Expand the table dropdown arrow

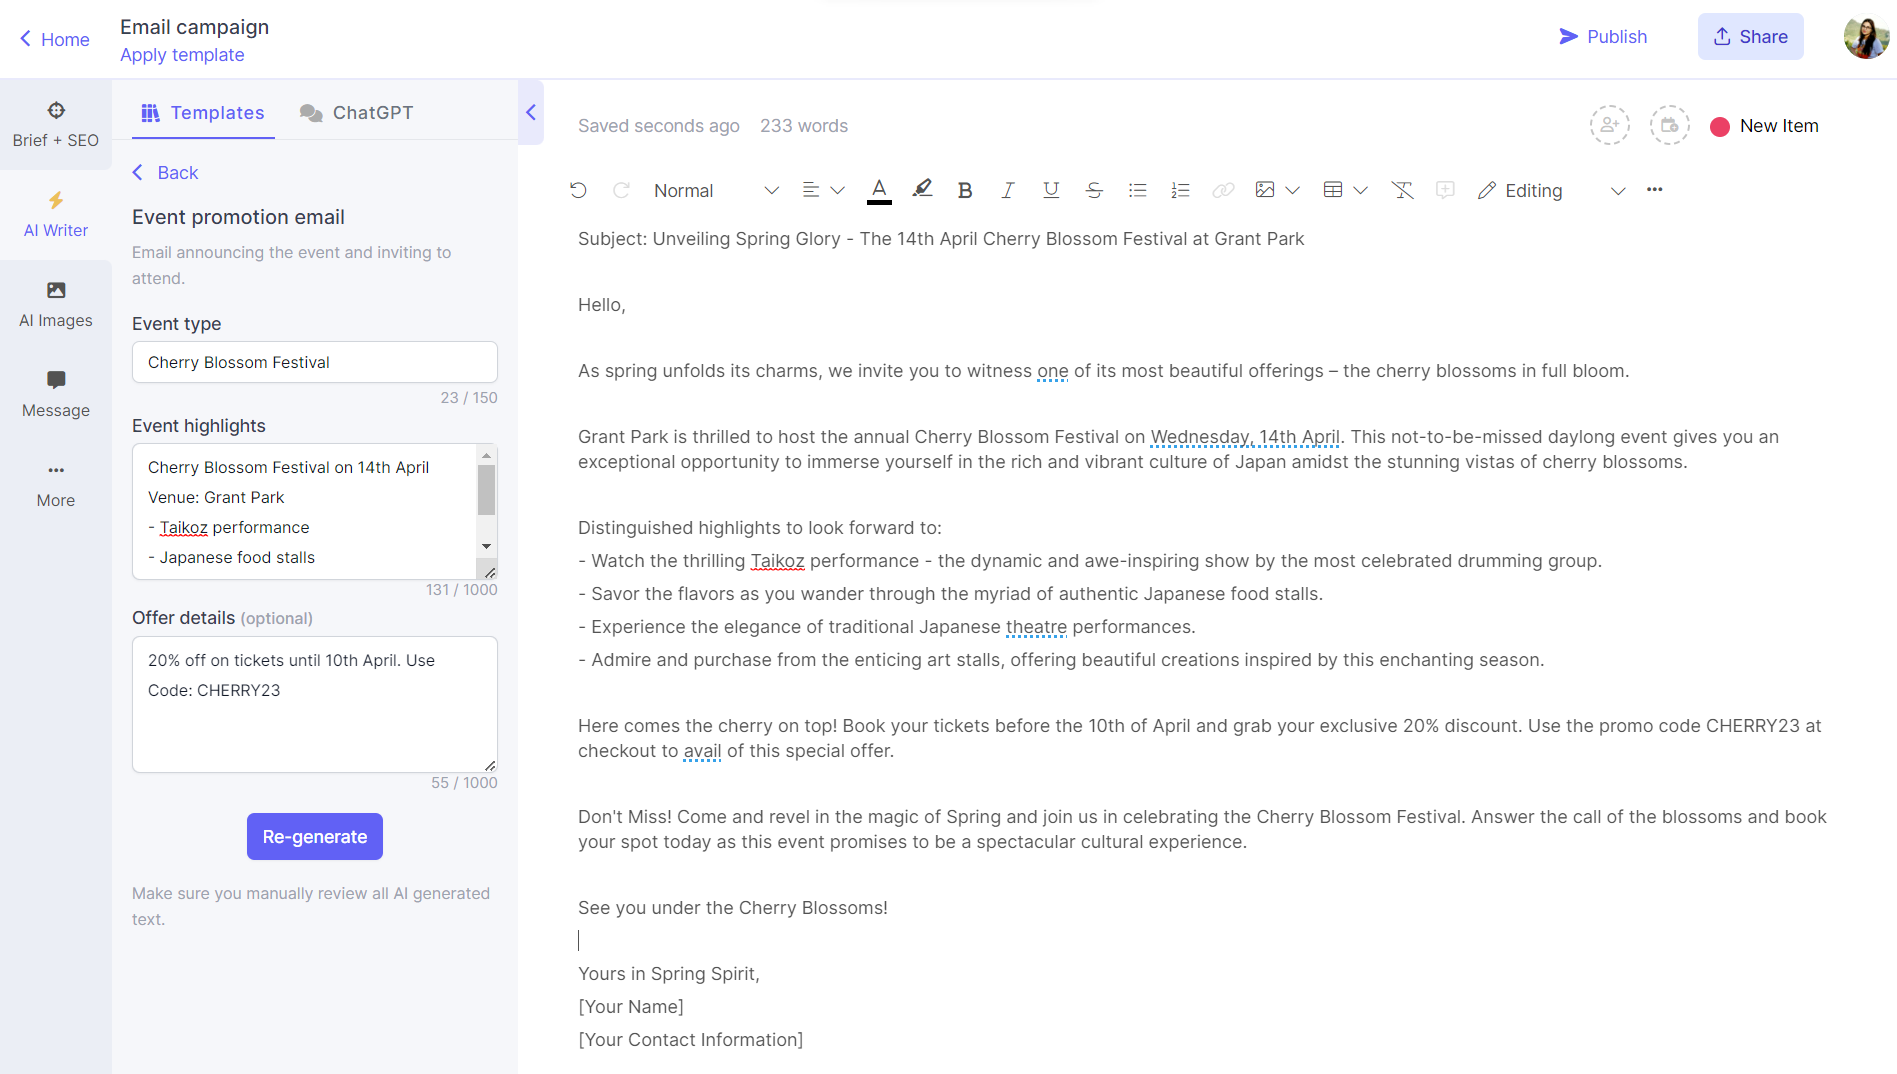pyautogui.click(x=1360, y=190)
